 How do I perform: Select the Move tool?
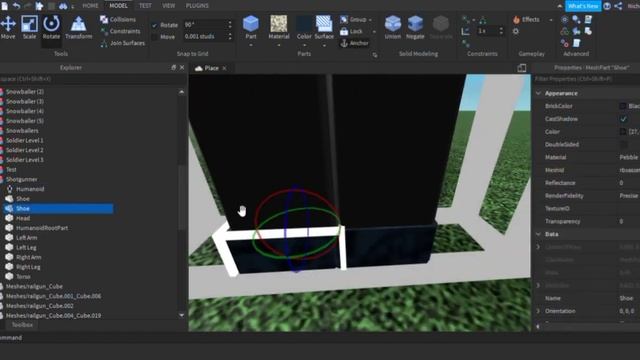pyautogui.click(x=8, y=28)
